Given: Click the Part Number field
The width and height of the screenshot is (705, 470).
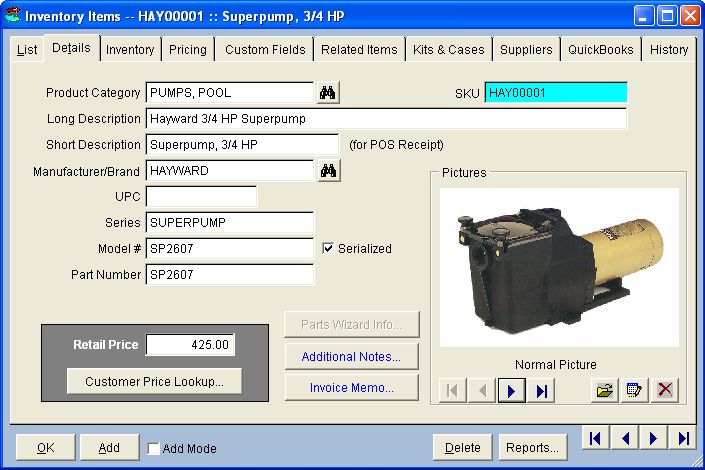Looking at the screenshot, I should tap(230, 274).
